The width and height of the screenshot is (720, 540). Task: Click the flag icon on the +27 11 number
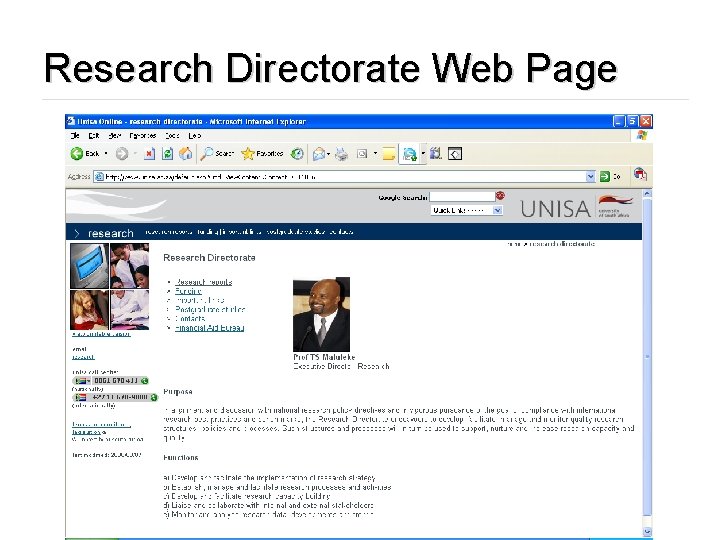[x=81, y=397]
